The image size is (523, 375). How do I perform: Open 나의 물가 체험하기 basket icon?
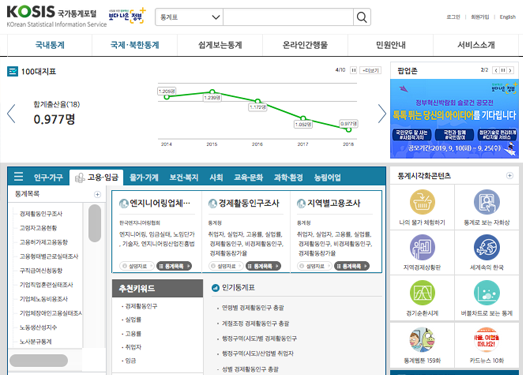422,202
